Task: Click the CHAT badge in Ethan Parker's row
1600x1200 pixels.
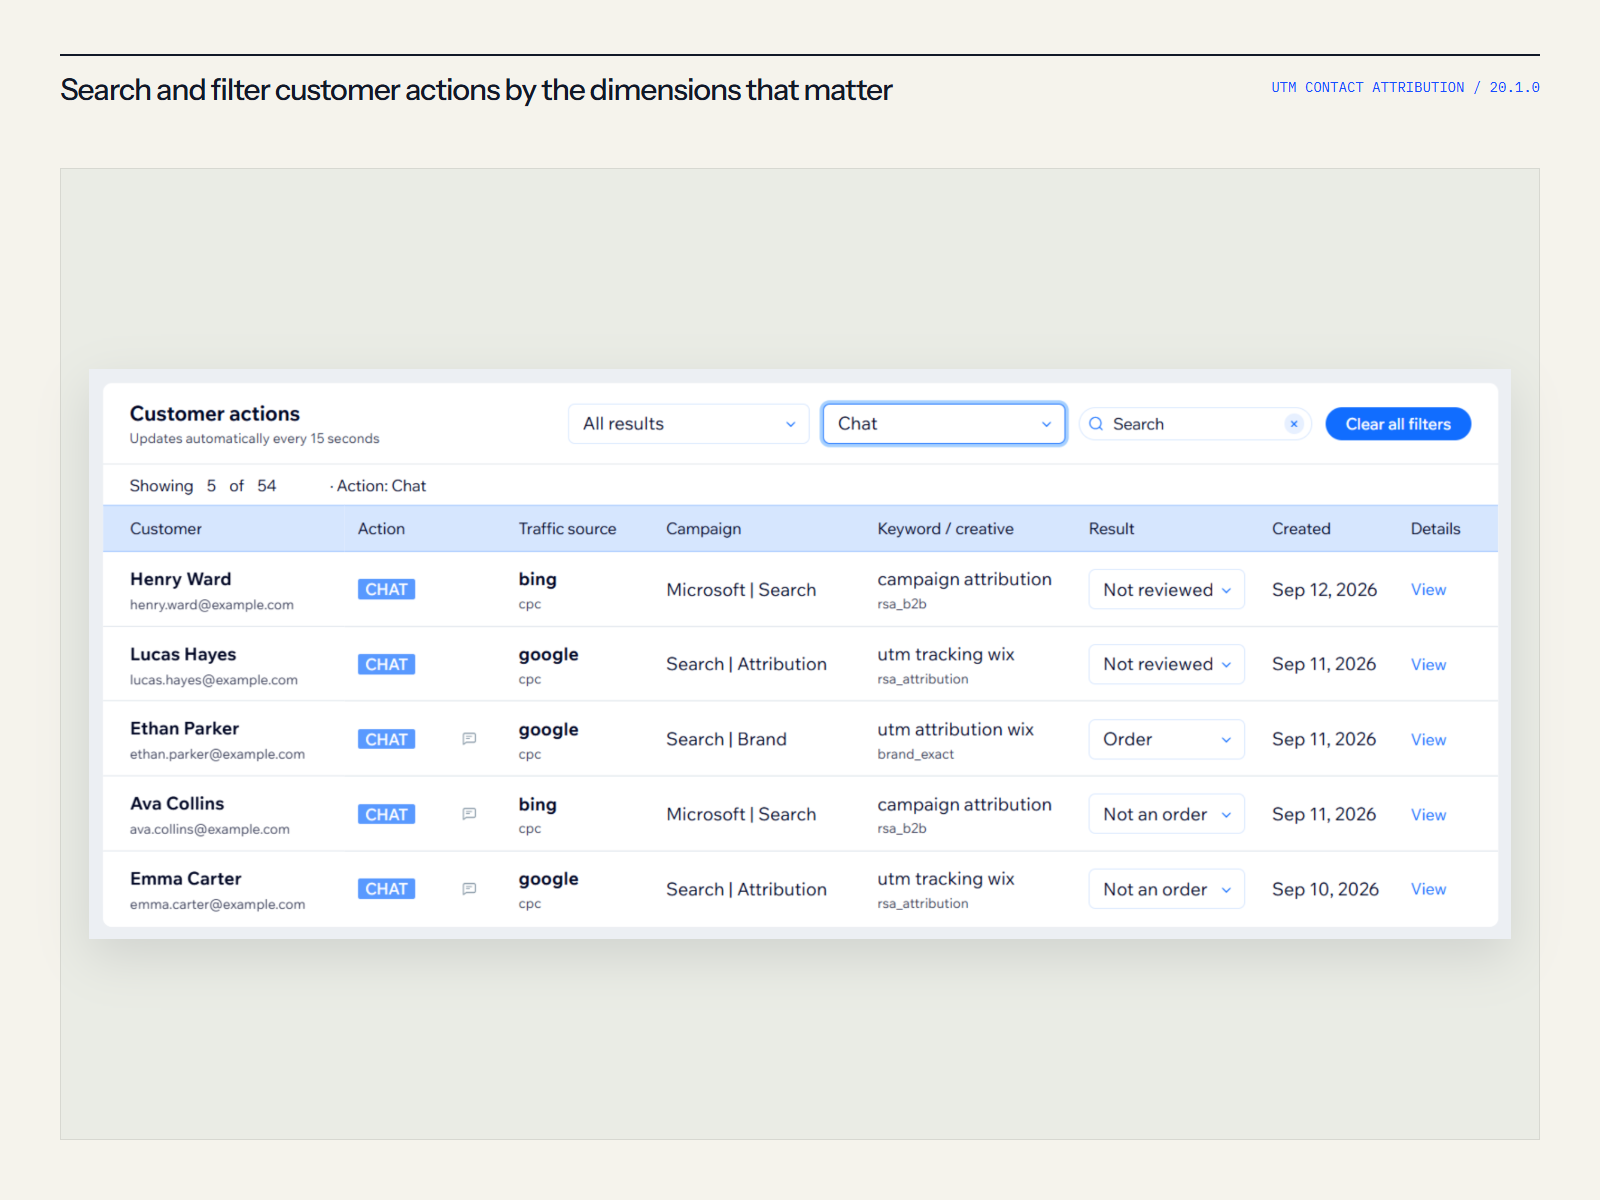Action: coord(386,740)
